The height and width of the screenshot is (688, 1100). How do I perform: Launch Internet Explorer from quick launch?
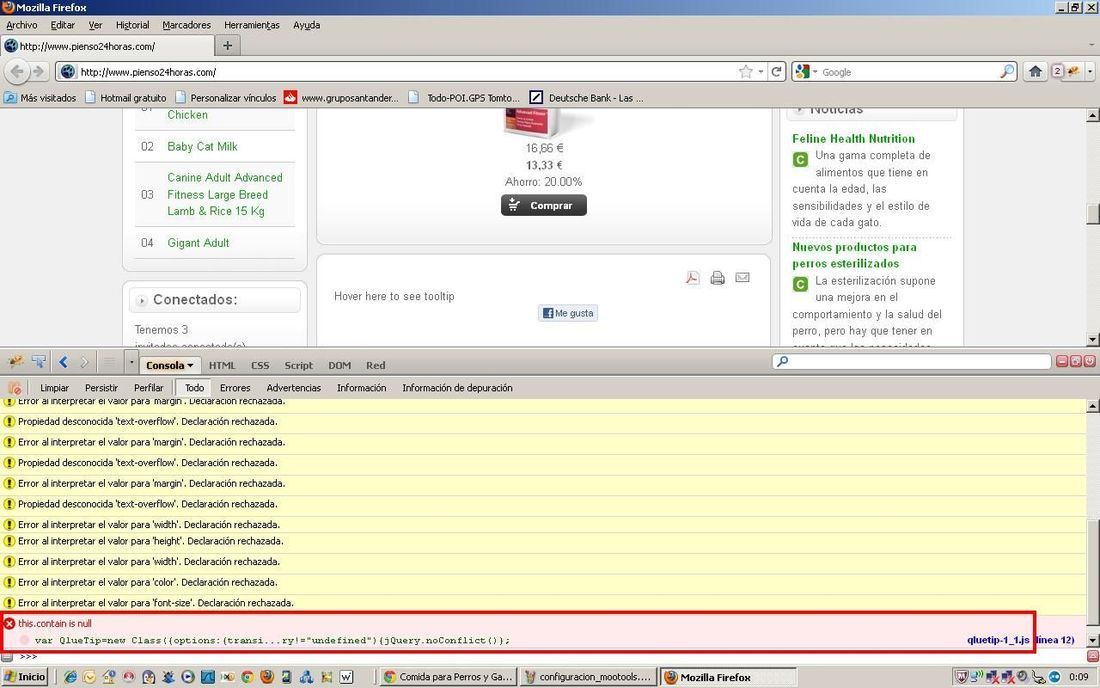pos(70,677)
